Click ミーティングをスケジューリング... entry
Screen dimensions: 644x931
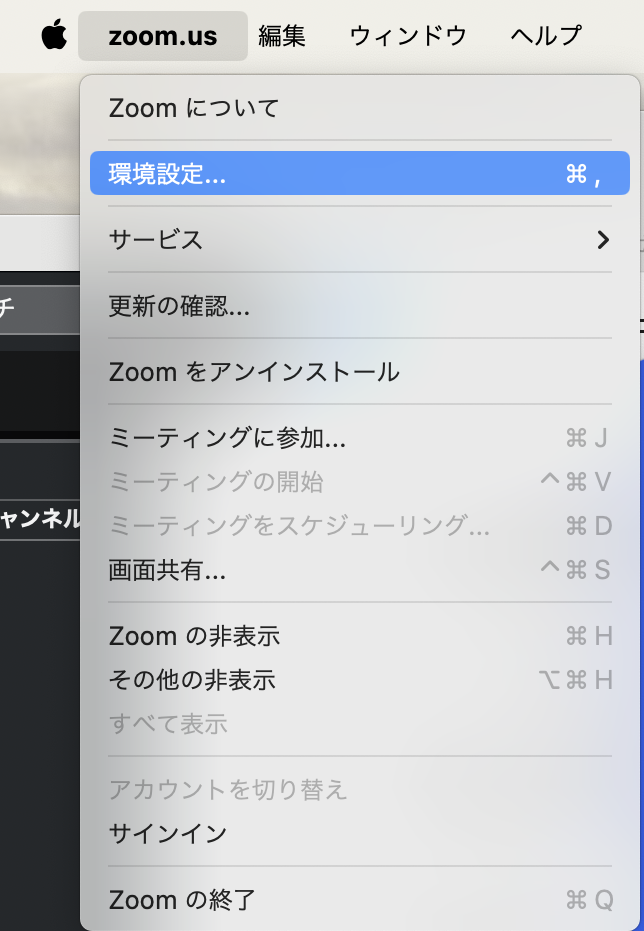[299, 526]
